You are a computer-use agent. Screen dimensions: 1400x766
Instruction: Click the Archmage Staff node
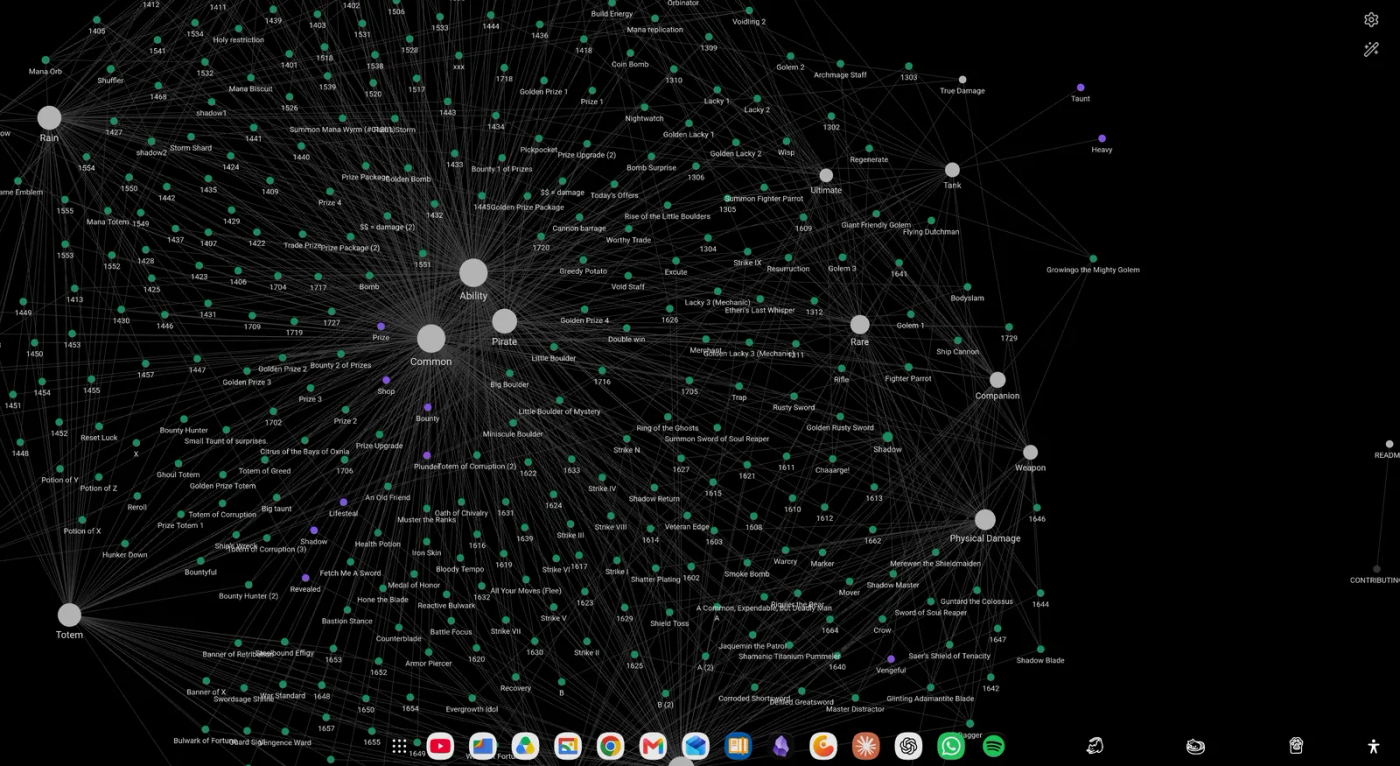(840, 63)
